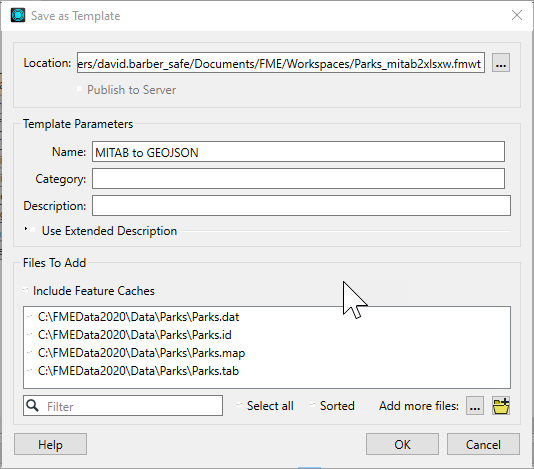Open the Location browse ellipsis button
The image size is (534, 469).
[501, 63]
